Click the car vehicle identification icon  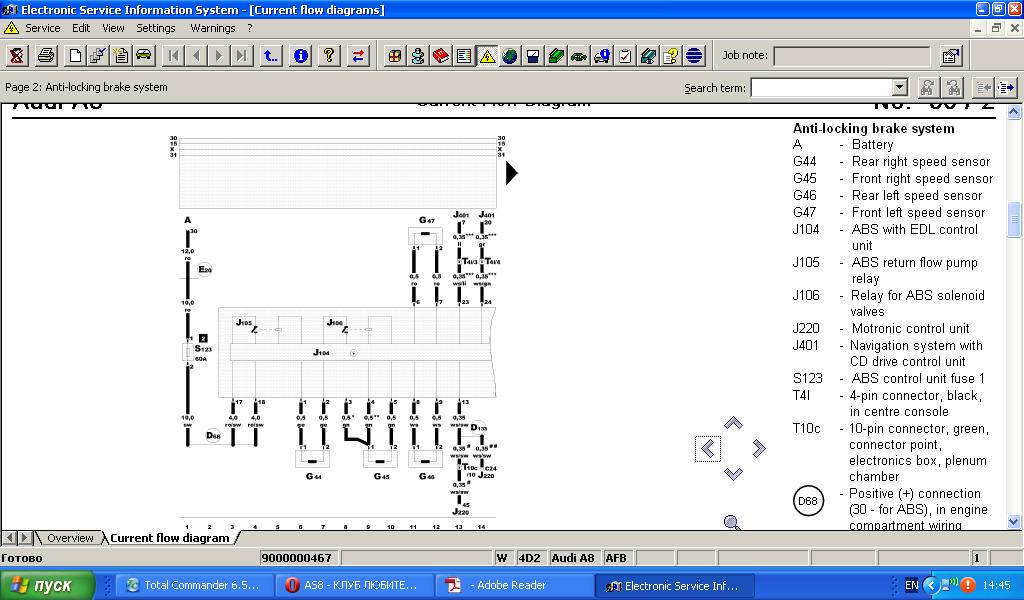144,56
